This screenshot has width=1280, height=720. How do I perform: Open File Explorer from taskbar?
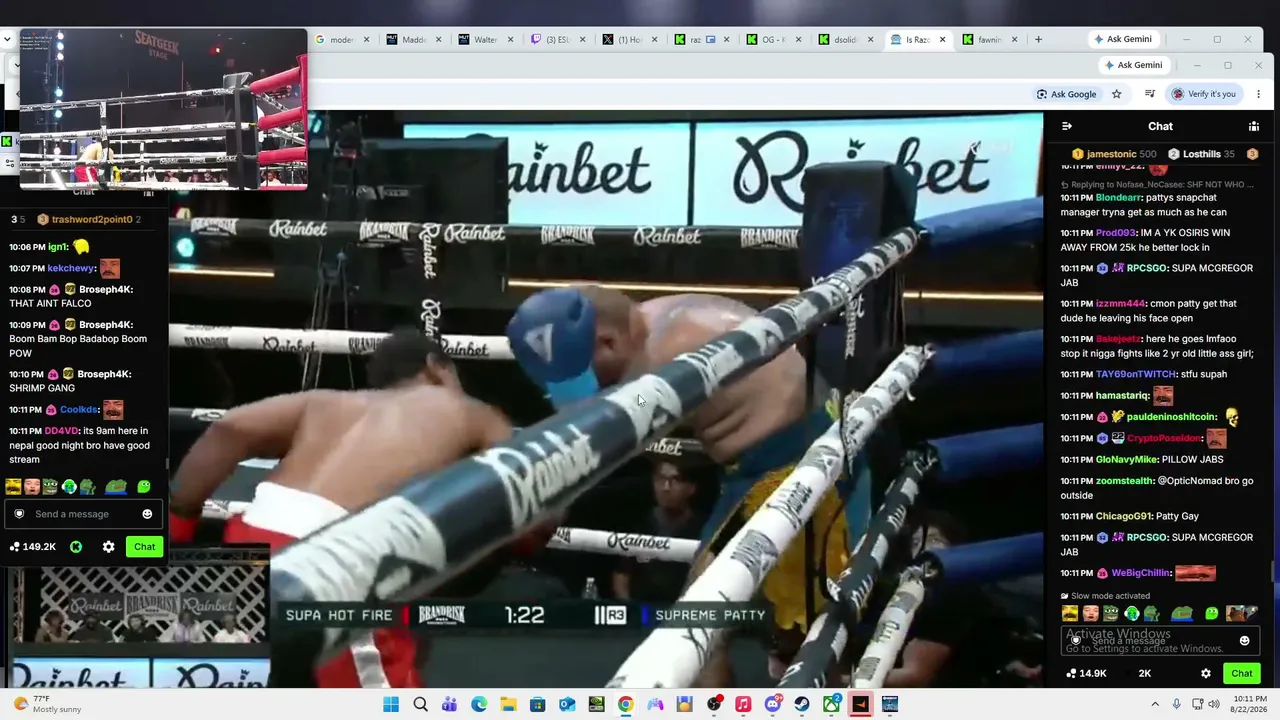508,704
